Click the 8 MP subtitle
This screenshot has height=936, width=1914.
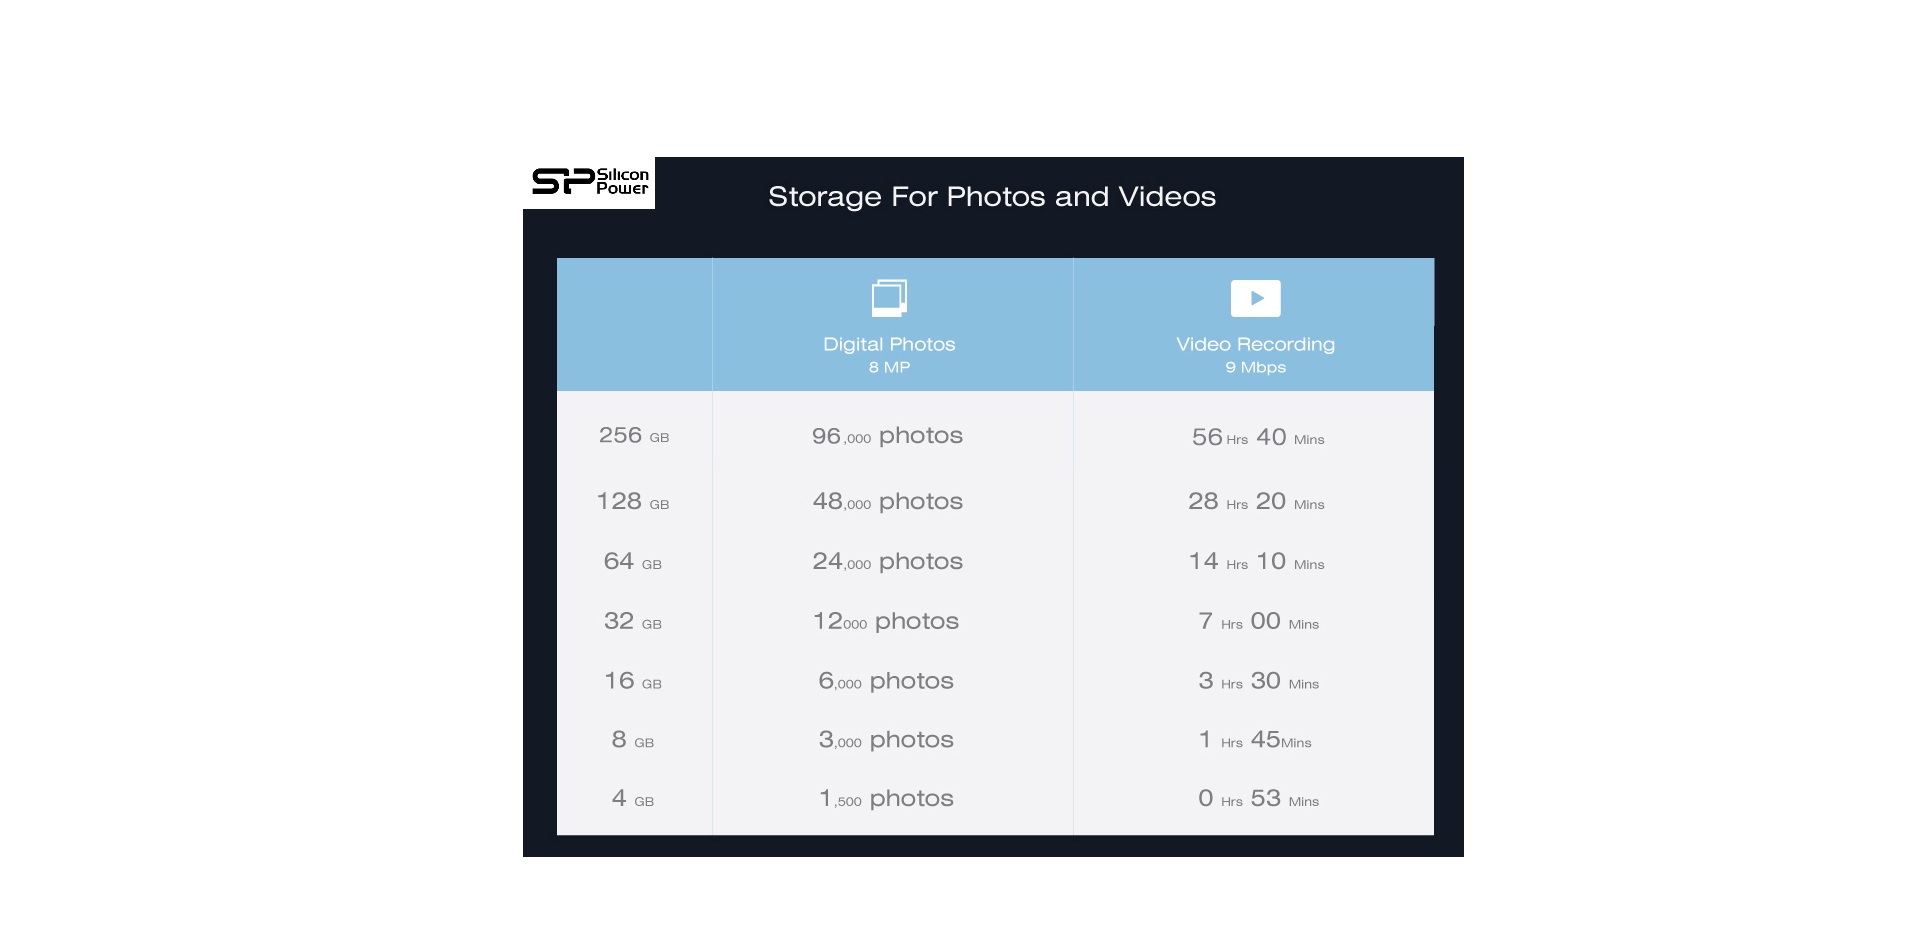(x=889, y=367)
